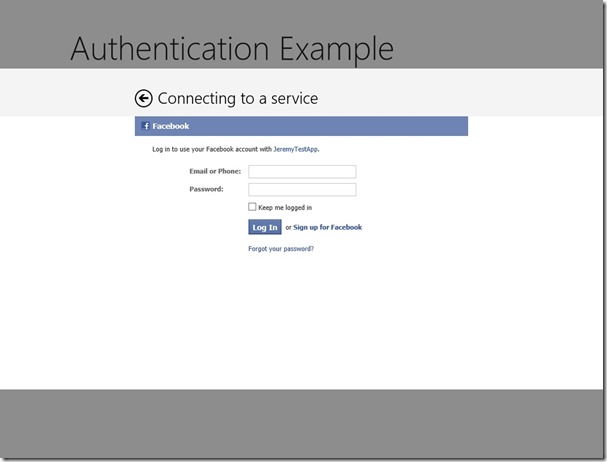Open the JeremyTestApp link
Viewport: 607px width, 462px height.
pos(296,149)
